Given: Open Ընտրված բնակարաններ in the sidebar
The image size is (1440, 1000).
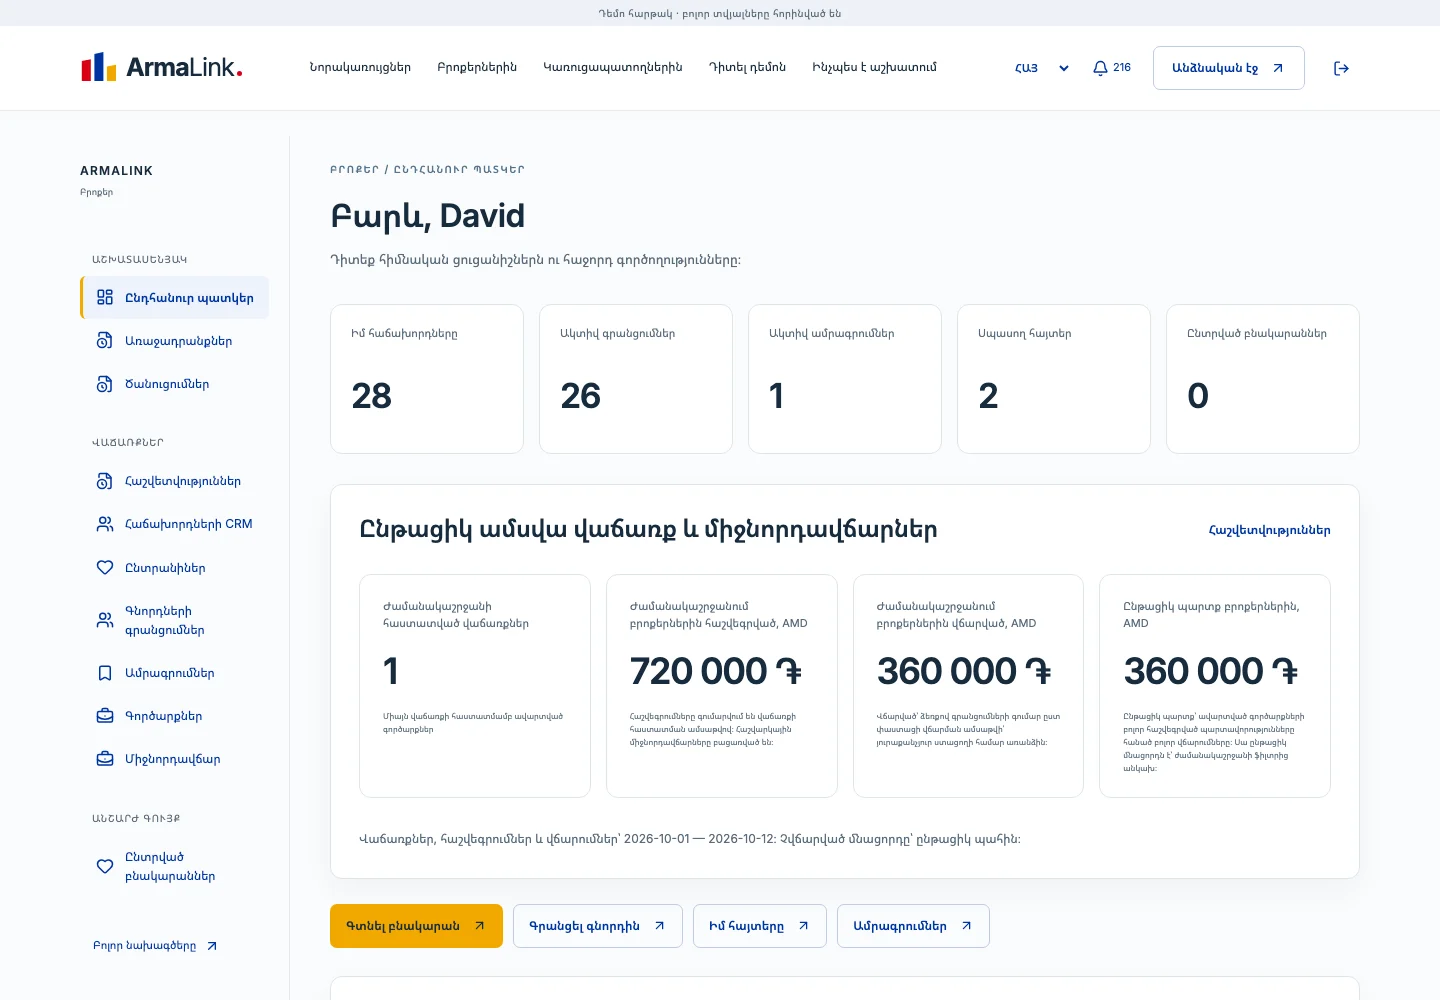Looking at the screenshot, I should (x=174, y=866).
